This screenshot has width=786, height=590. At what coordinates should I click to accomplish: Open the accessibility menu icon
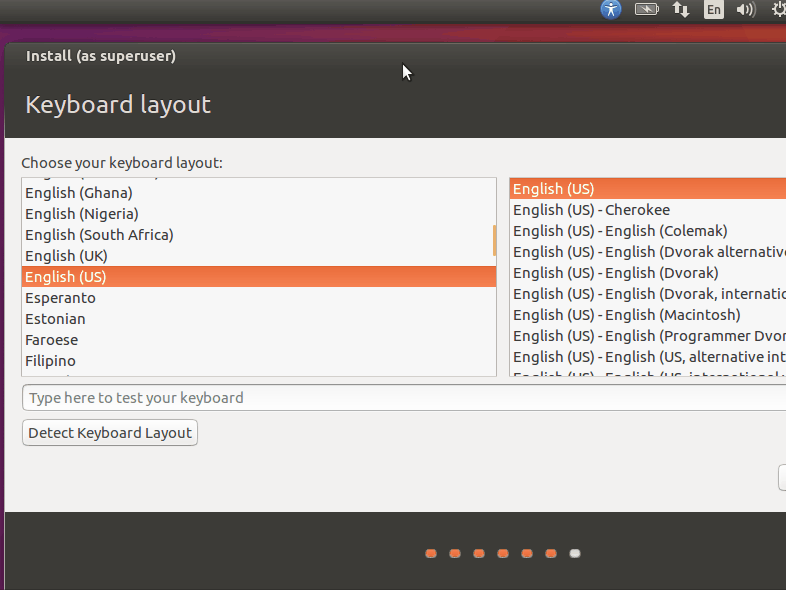tap(611, 9)
